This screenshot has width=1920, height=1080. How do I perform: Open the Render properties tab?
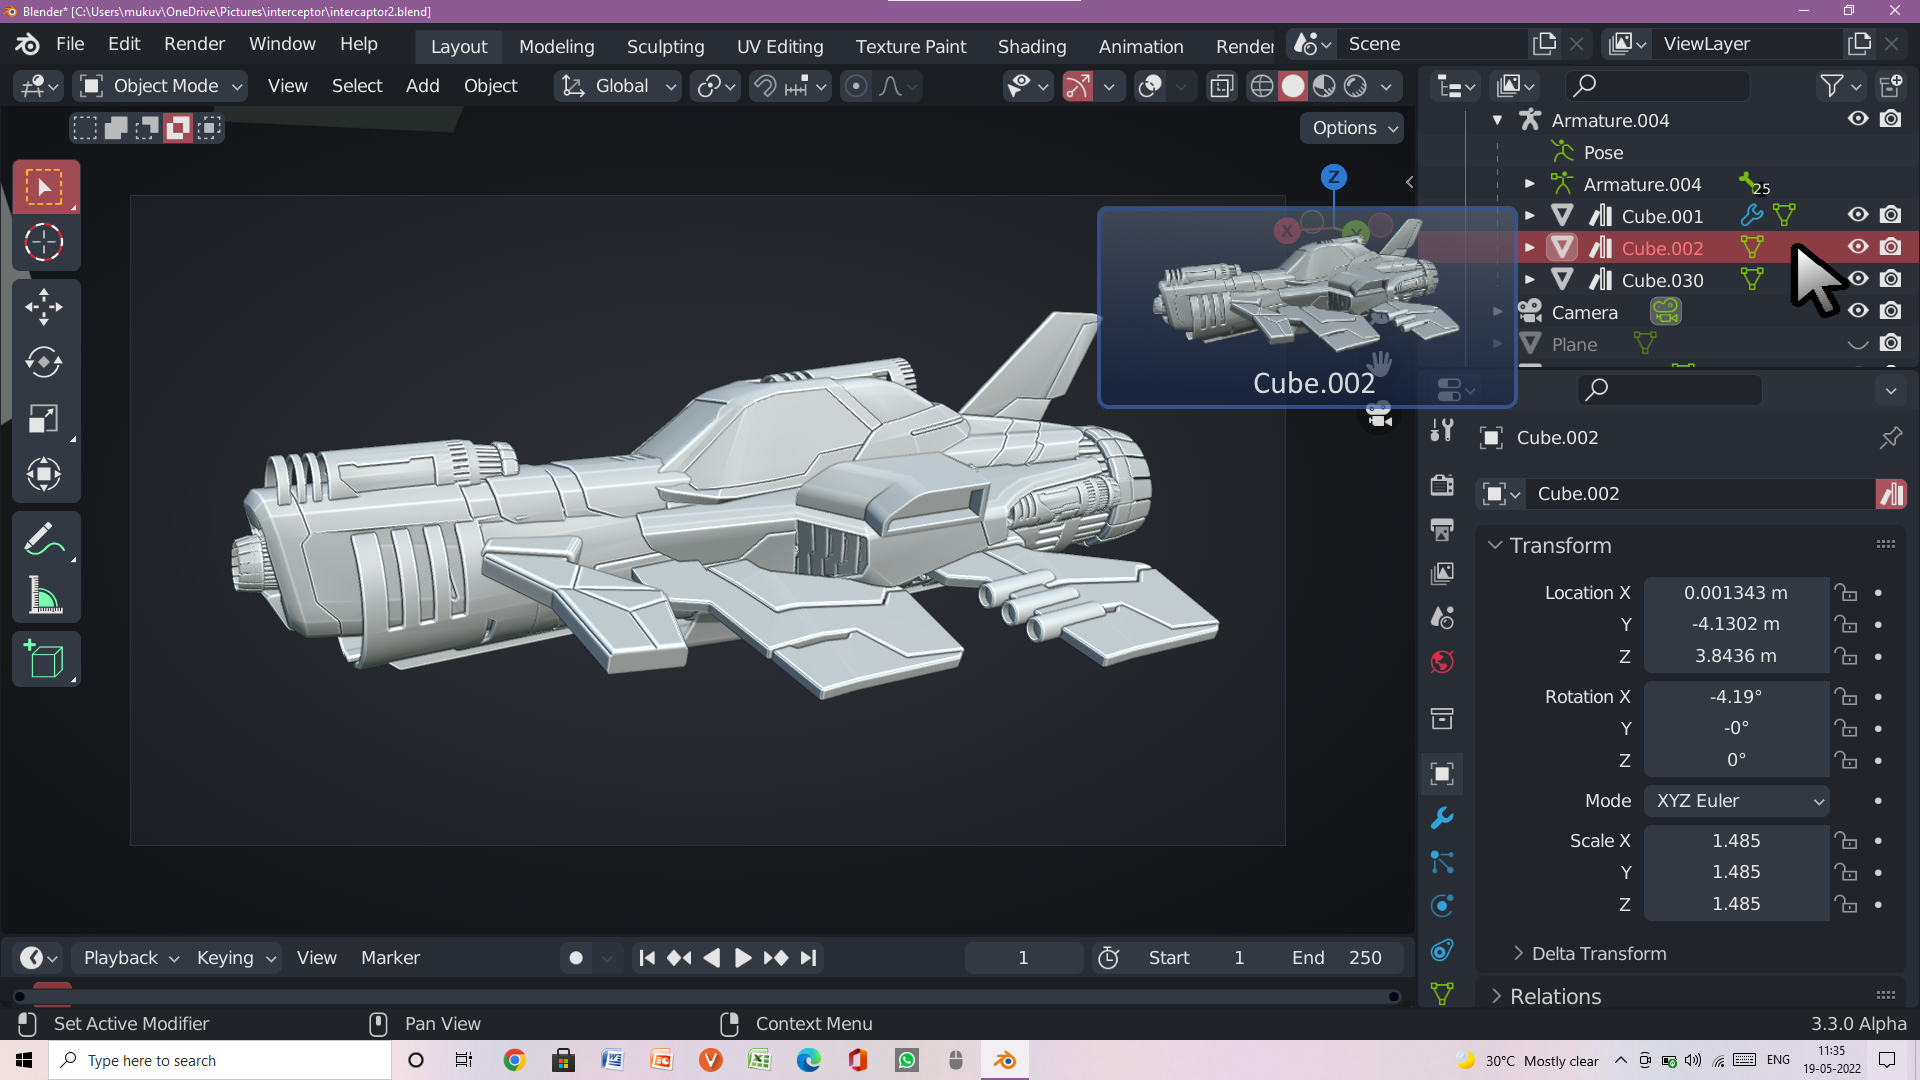[1442, 486]
